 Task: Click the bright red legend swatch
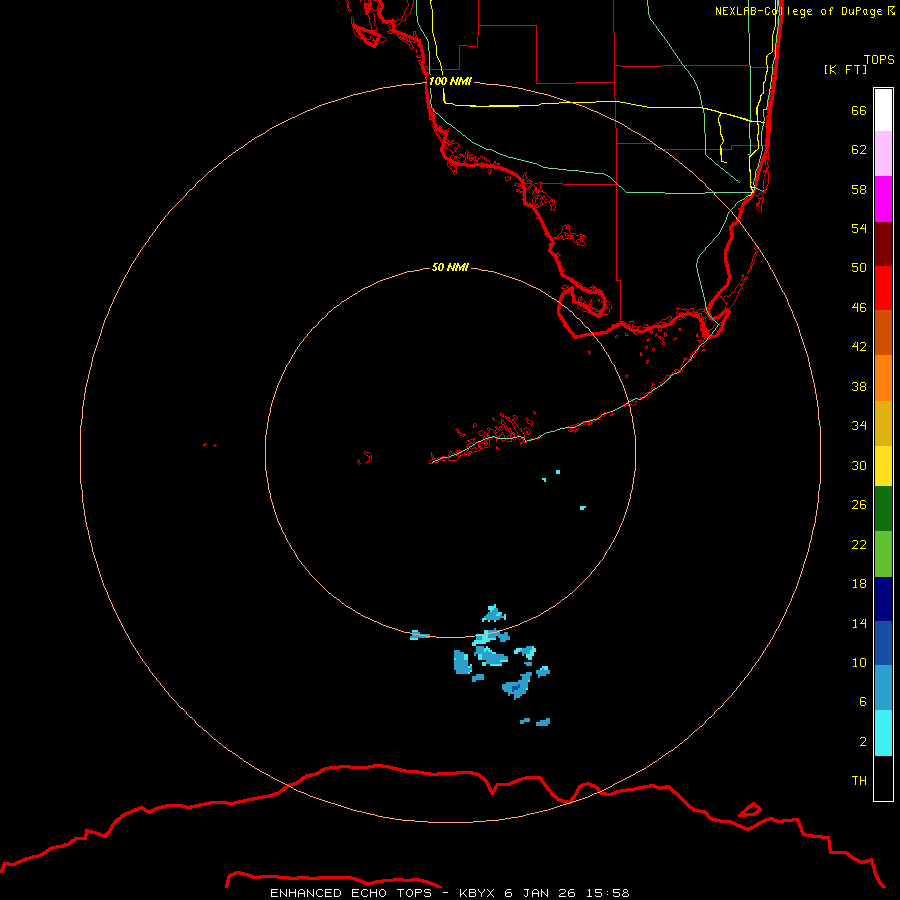(x=883, y=288)
